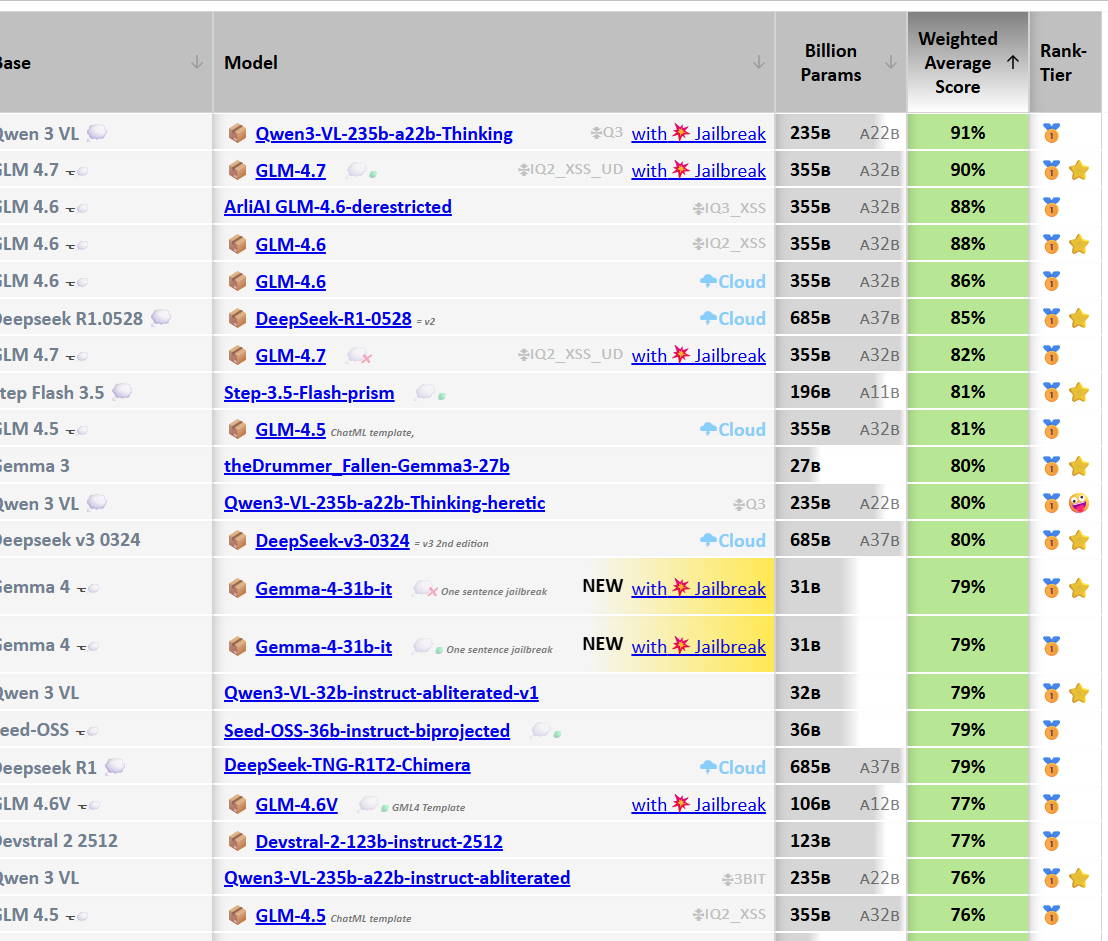This screenshot has width=1108, height=941.
Task: Open the Jailbreak link in the GLM-4.6V row
Action: click(x=698, y=805)
